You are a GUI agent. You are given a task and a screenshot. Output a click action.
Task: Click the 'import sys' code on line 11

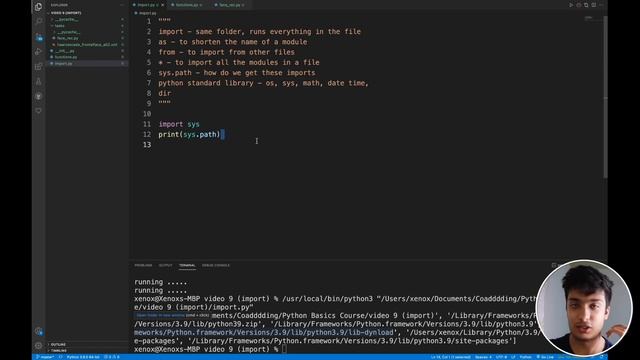[x=179, y=124]
